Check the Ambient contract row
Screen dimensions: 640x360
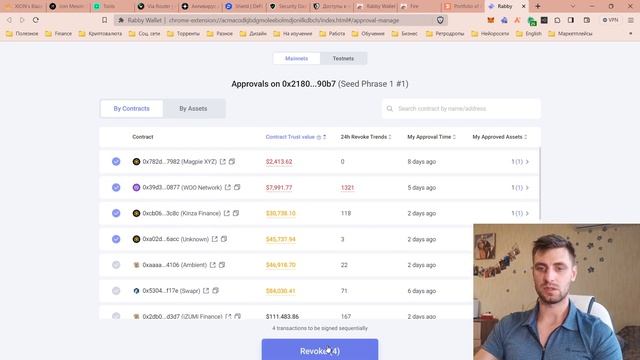[x=116, y=265]
